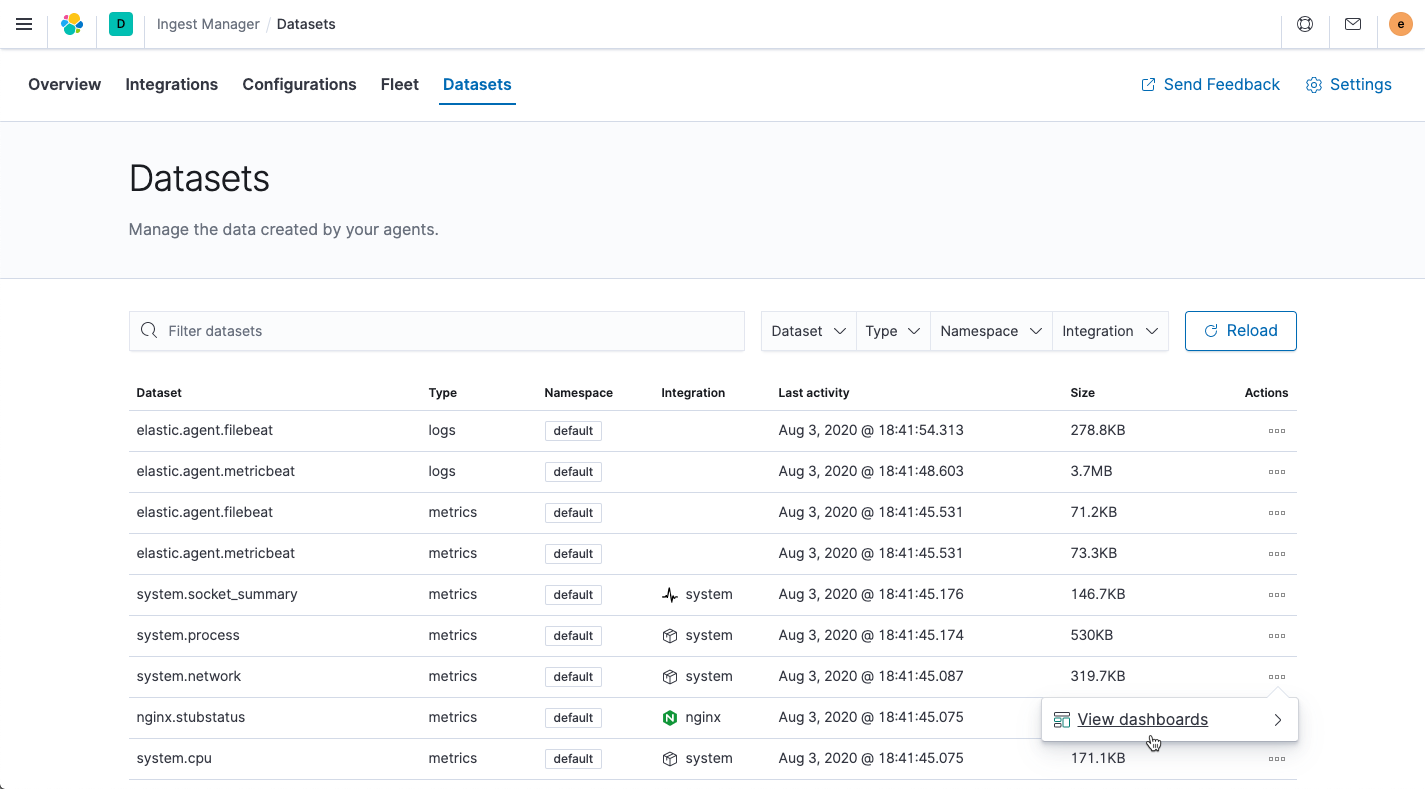Open the newsfeed mail icon
This screenshot has height=789, width=1425.
coord(1353,24)
